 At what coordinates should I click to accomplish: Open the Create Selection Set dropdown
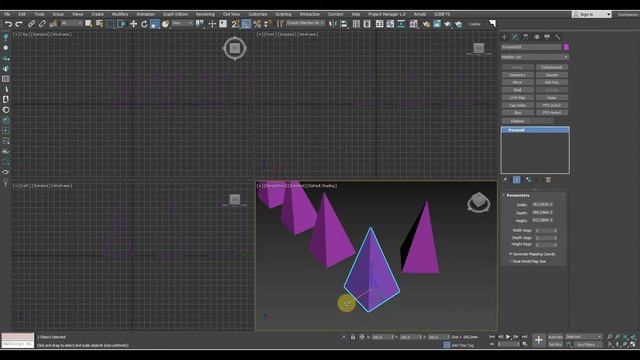(x=305, y=23)
